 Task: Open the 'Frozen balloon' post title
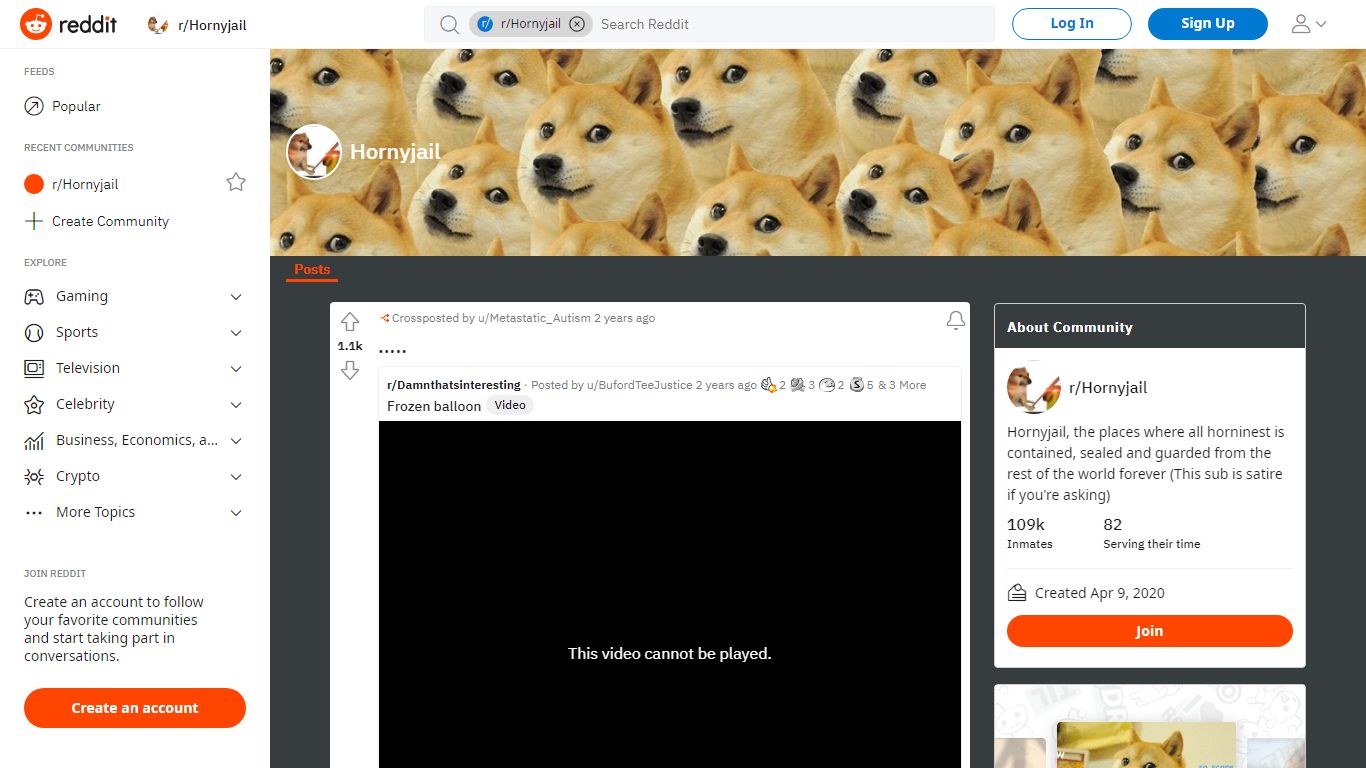[434, 406]
